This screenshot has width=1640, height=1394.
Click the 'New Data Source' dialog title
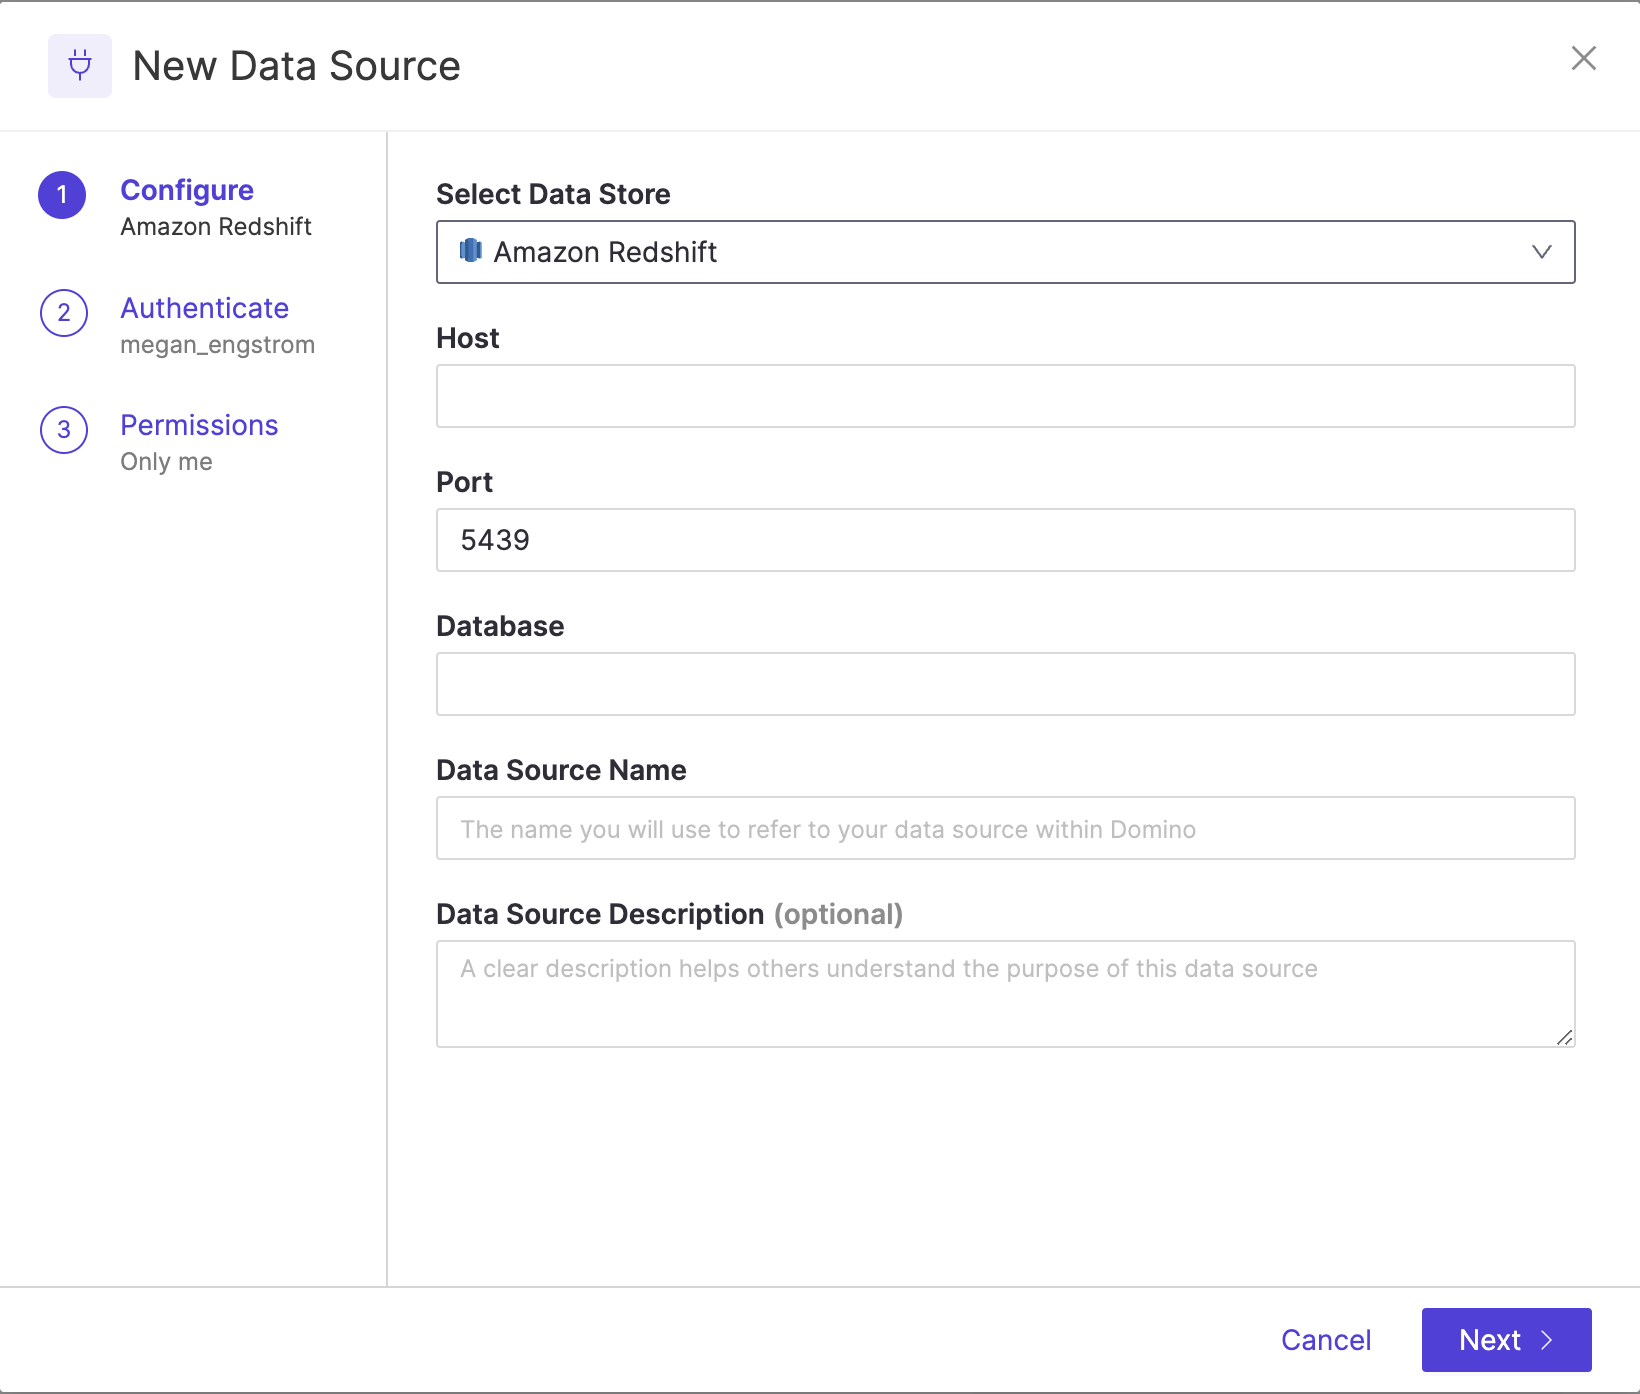click(x=297, y=66)
